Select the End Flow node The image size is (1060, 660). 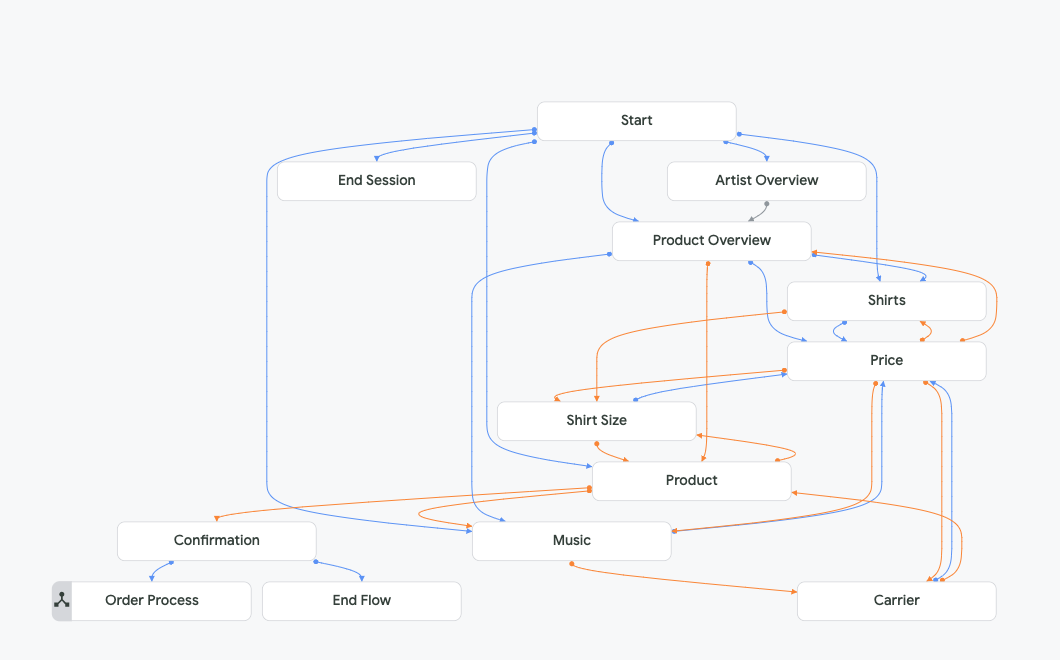(361, 601)
